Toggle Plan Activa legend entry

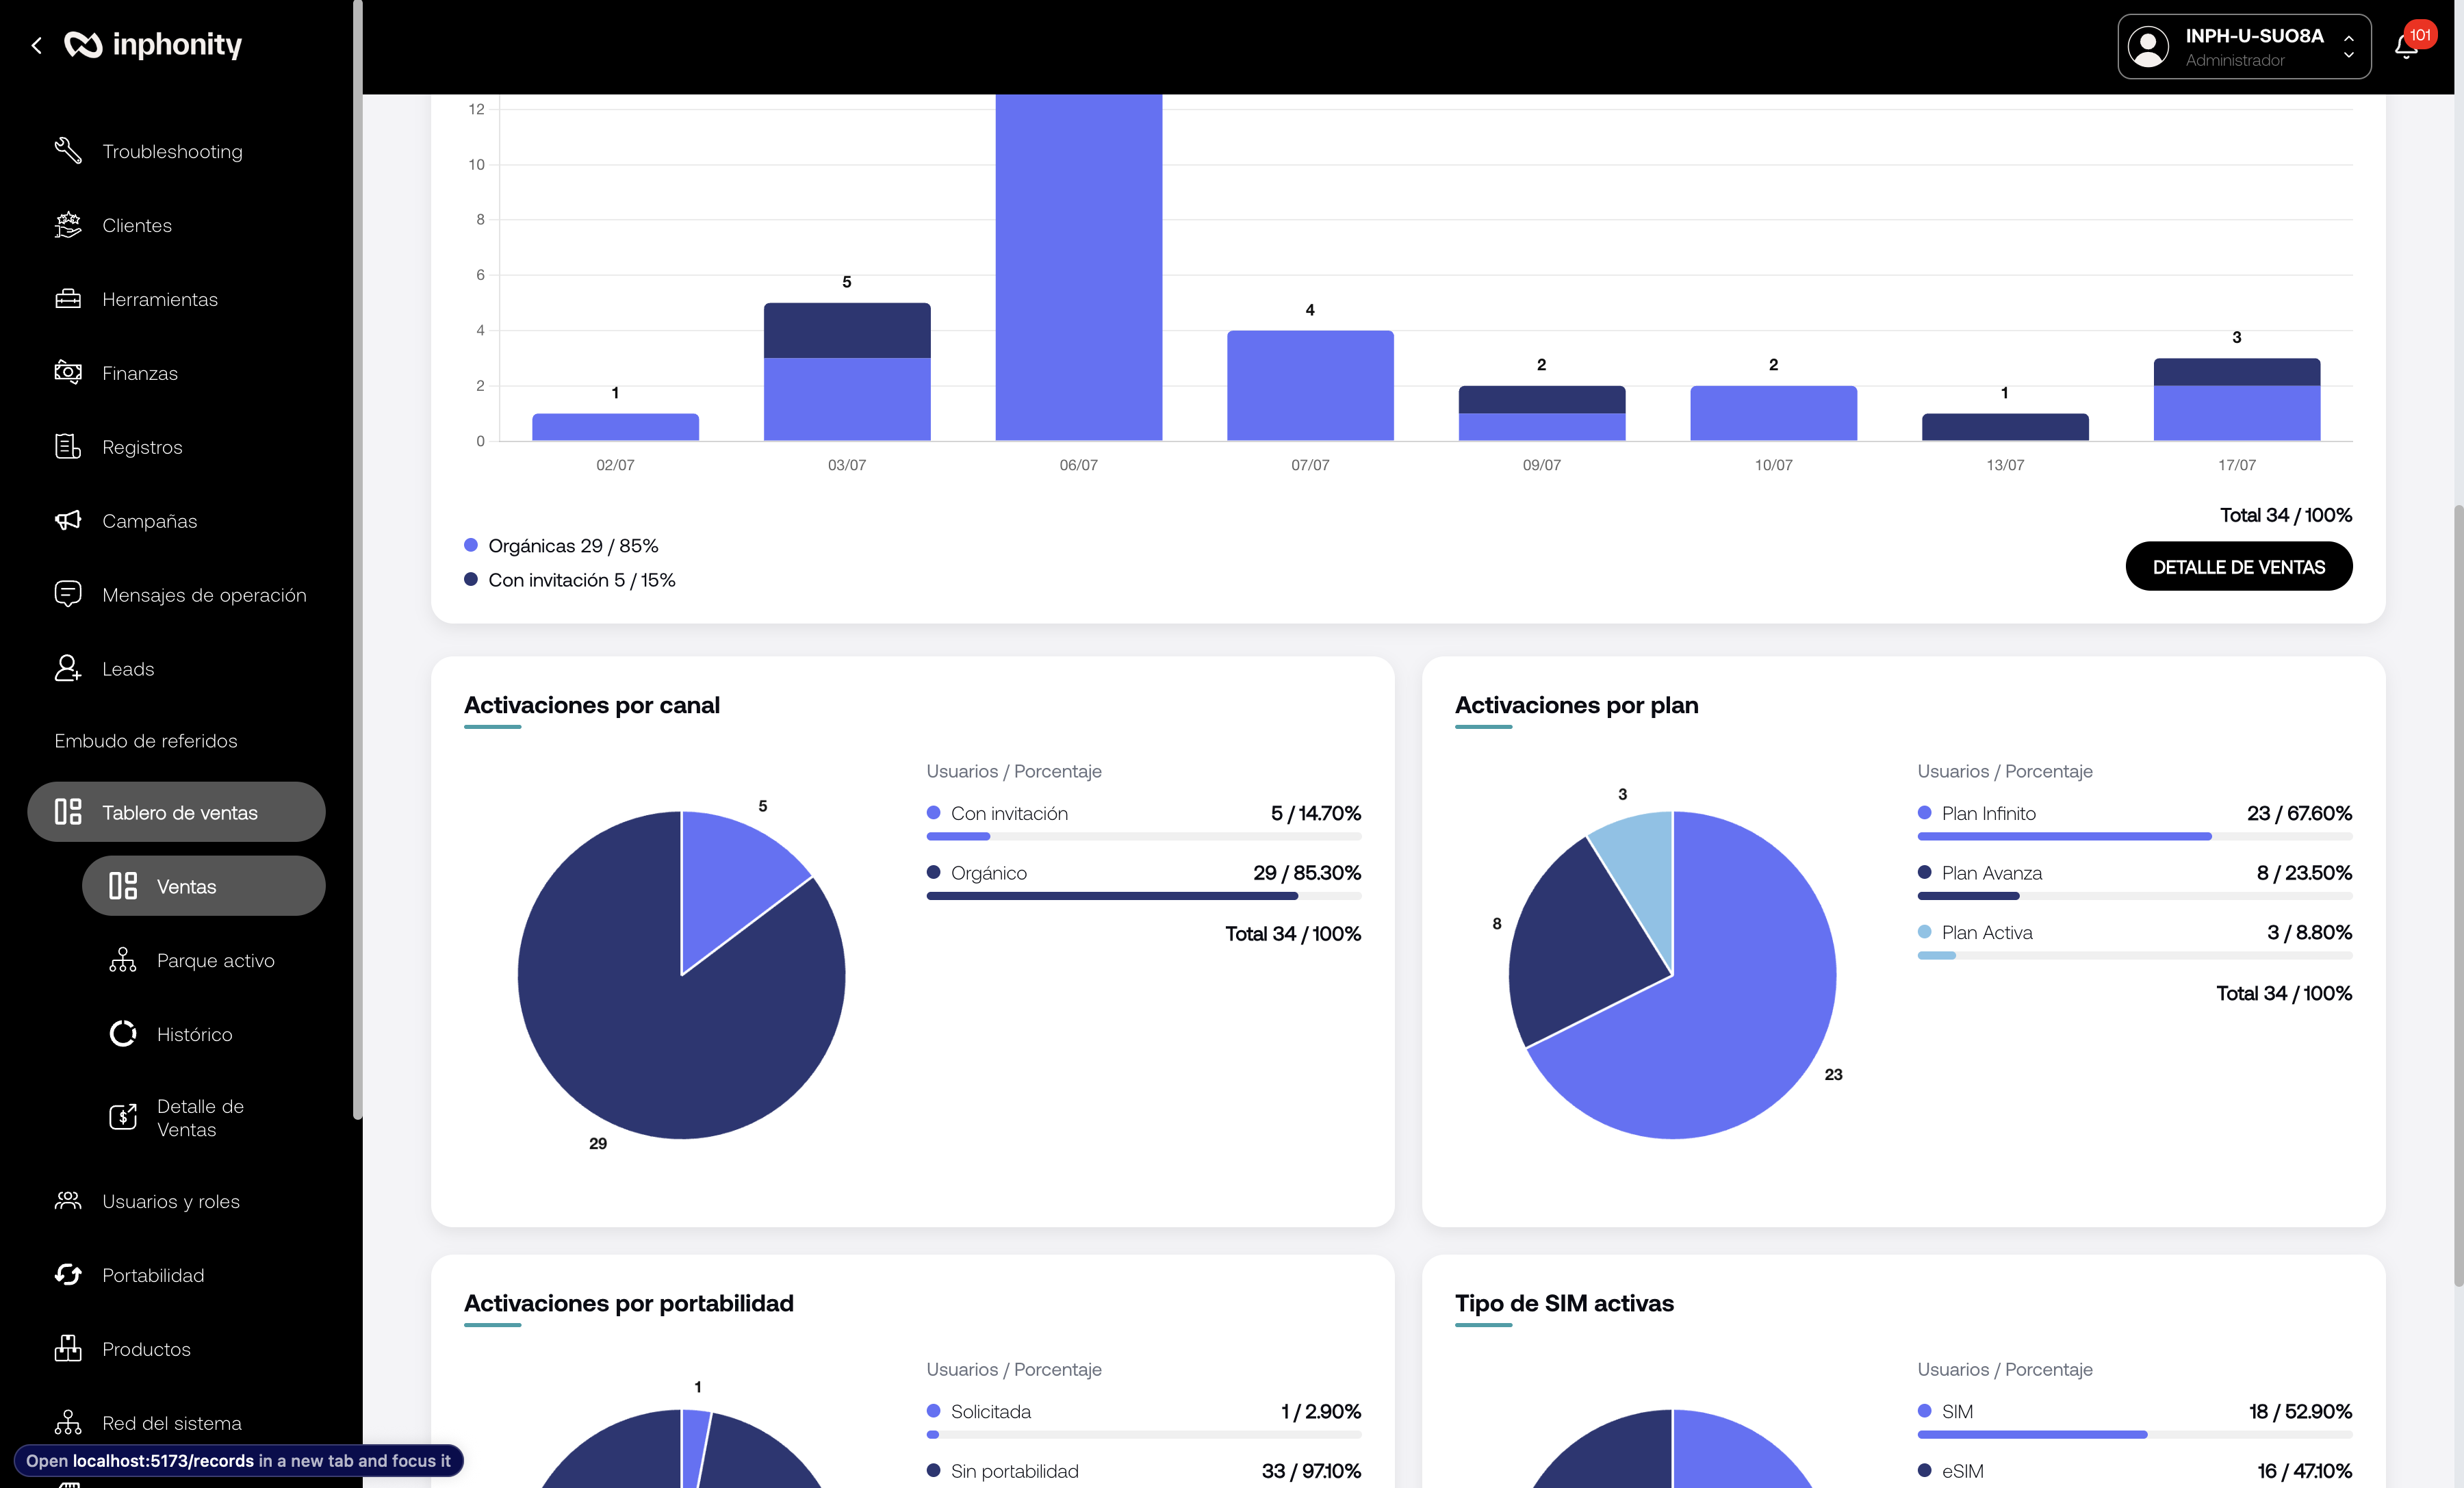[1975, 932]
